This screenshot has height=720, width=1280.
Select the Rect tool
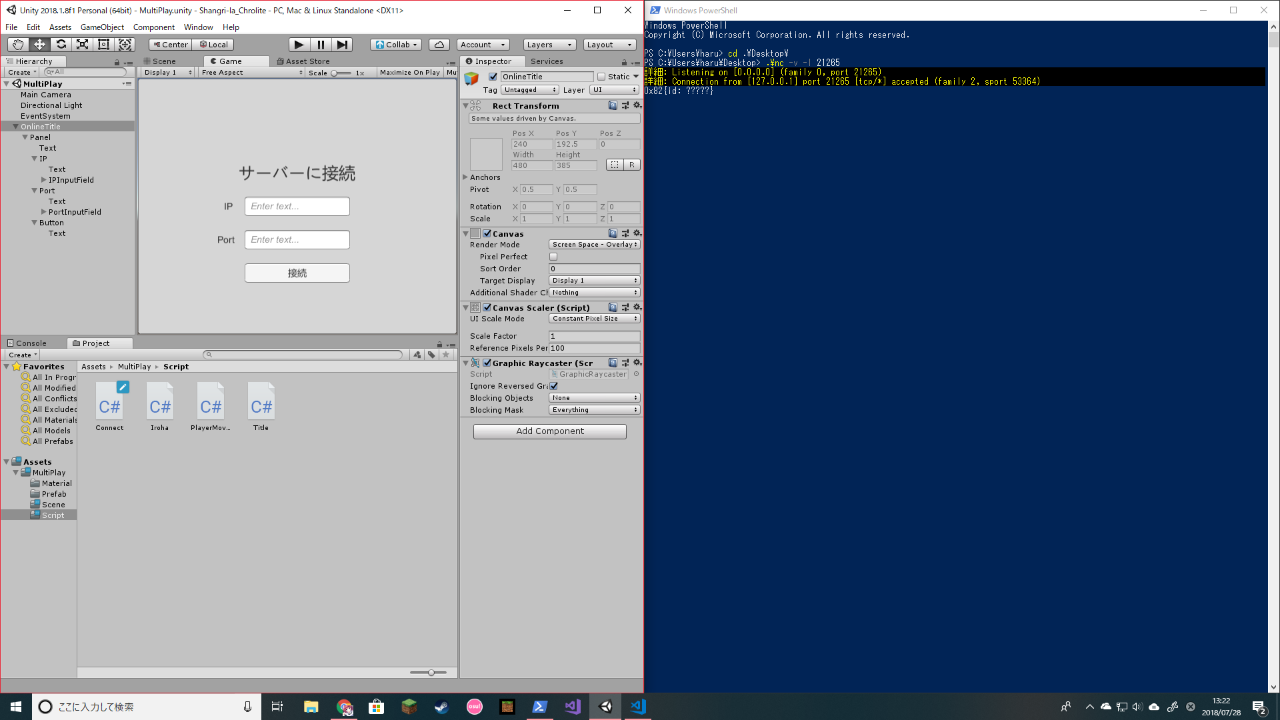pyautogui.click(x=103, y=45)
